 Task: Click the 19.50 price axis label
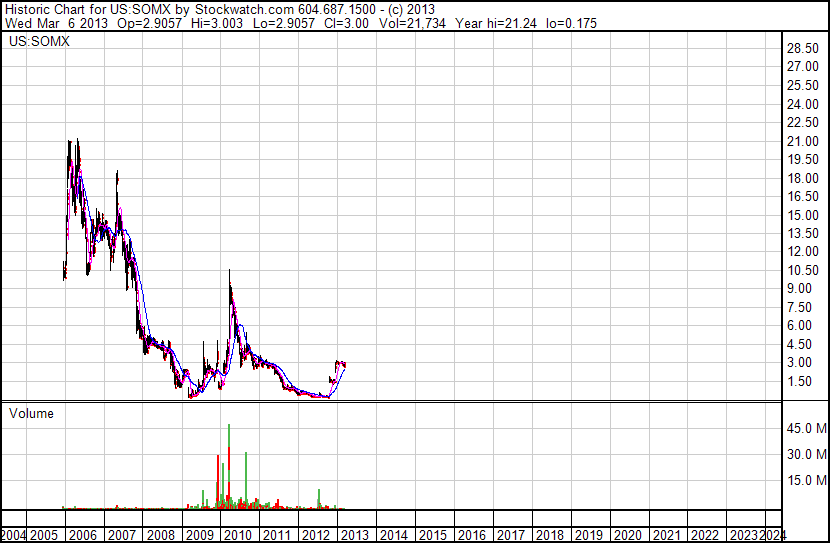[x=803, y=159]
